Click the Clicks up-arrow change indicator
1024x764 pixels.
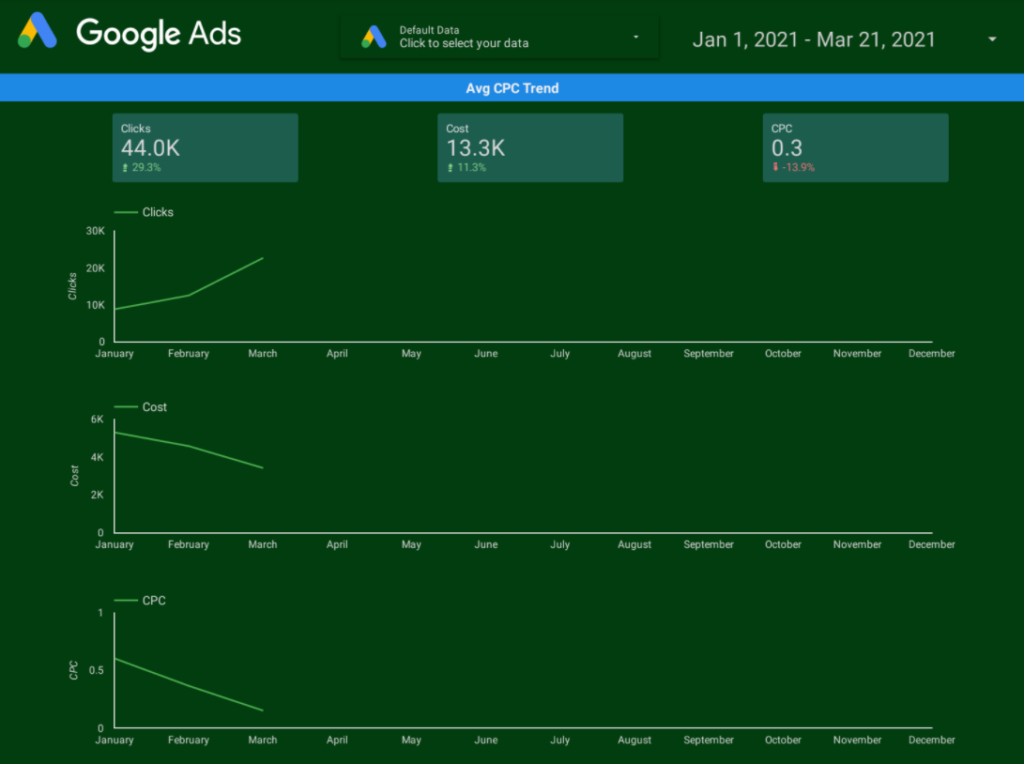point(125,168)
